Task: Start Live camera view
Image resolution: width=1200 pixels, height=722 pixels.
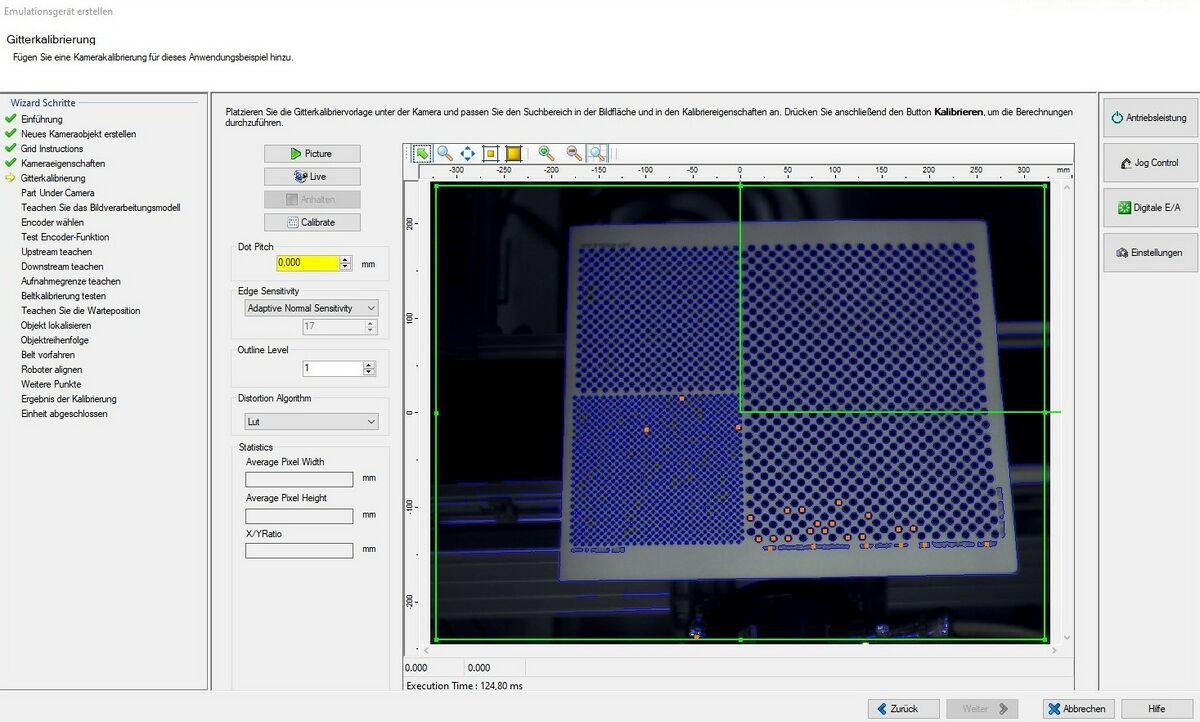Action: pos(312,176)
